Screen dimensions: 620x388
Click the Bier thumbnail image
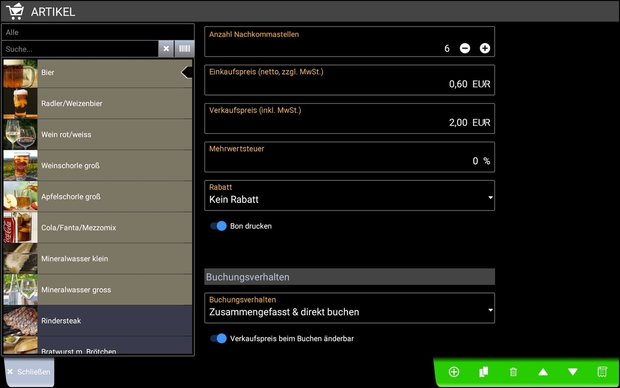pos(21,73)
